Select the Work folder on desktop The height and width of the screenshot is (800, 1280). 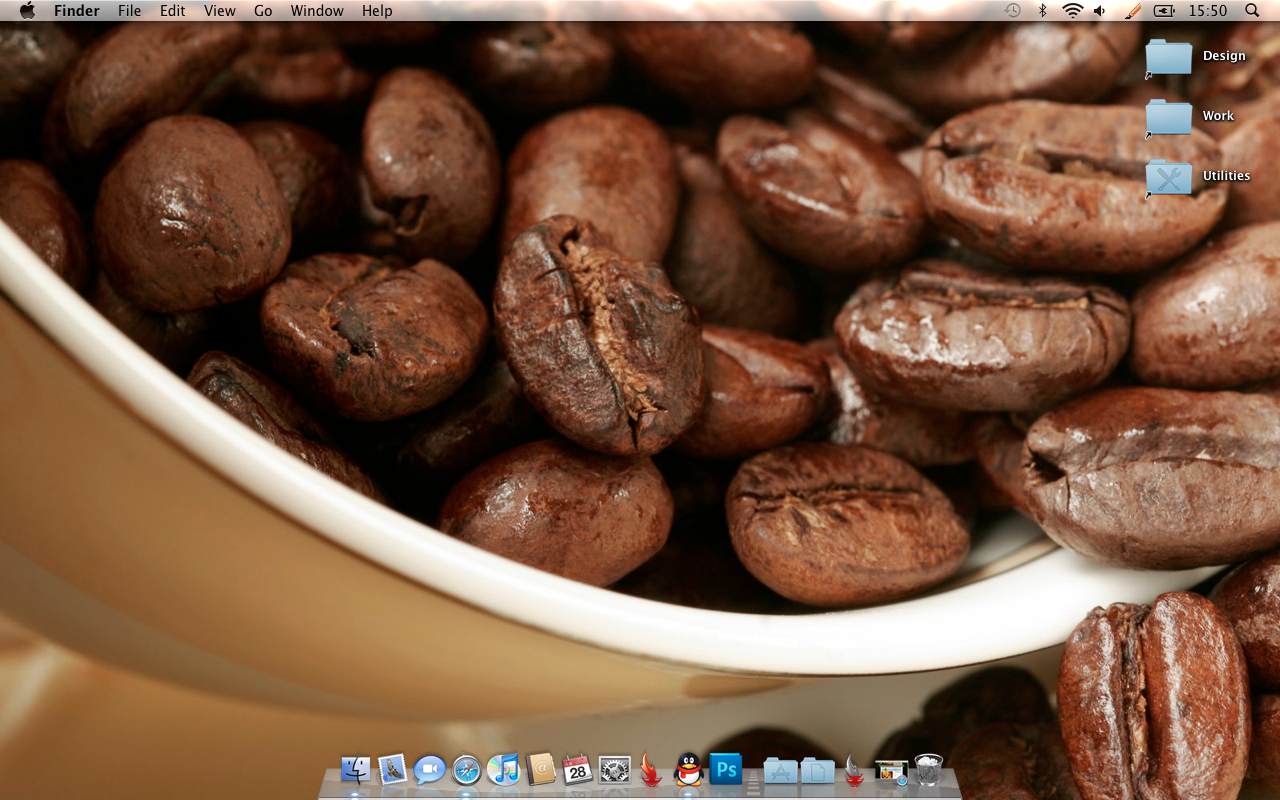1168,117
